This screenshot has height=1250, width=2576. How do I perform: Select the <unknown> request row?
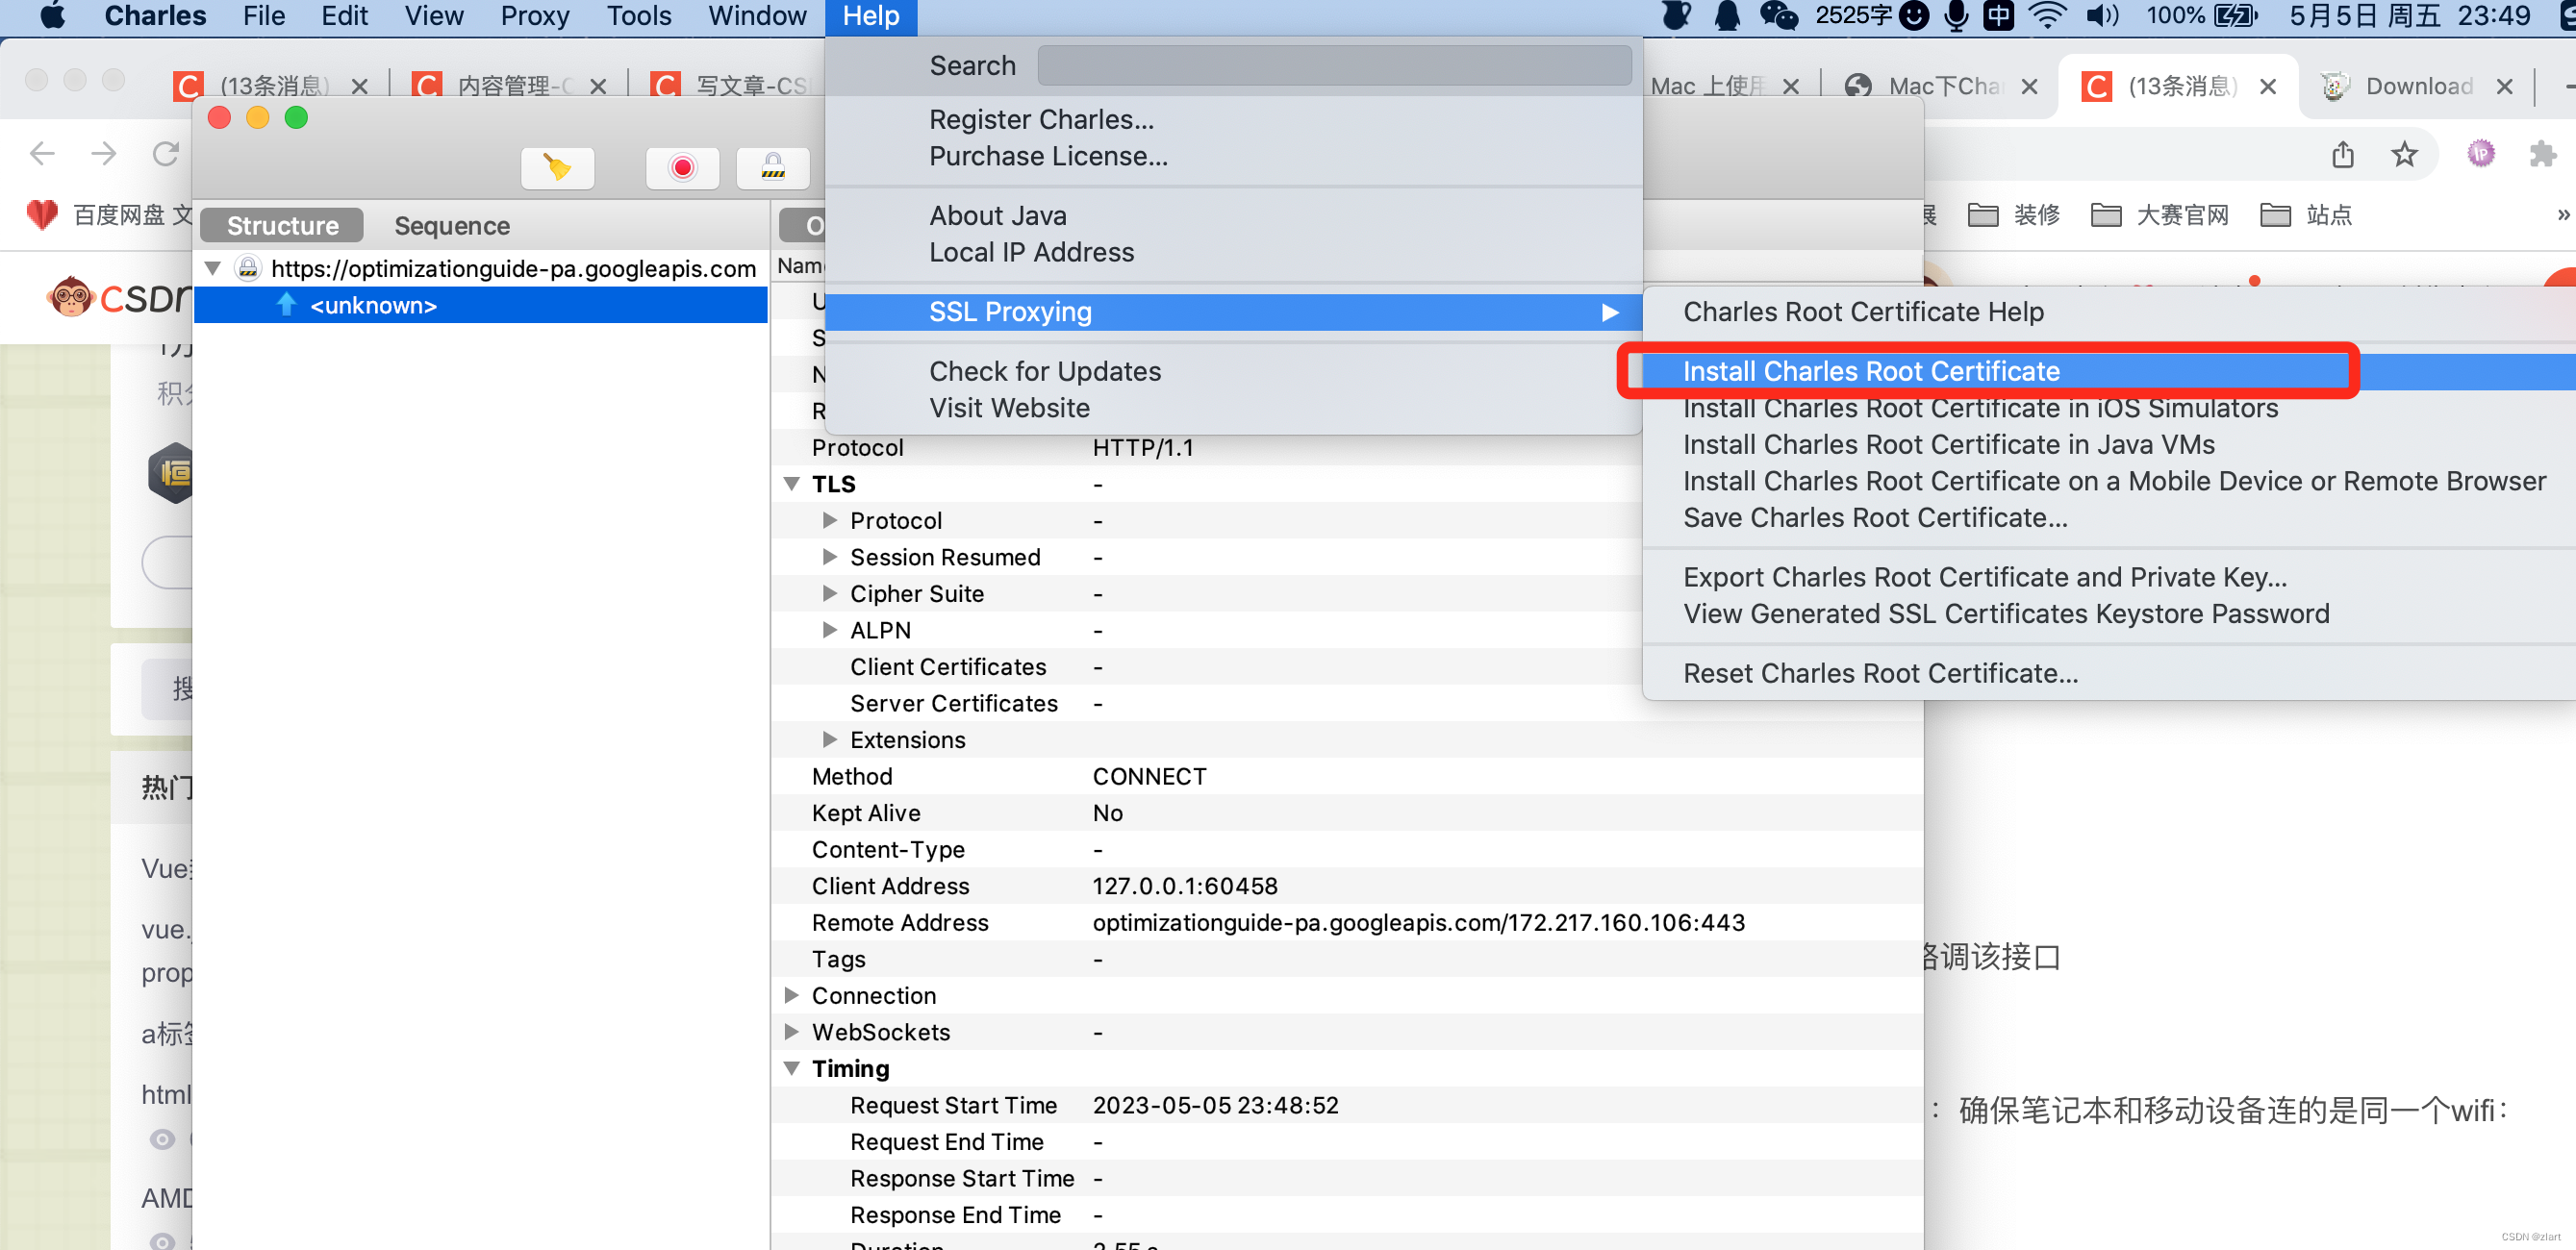click(x=481, y=305)
